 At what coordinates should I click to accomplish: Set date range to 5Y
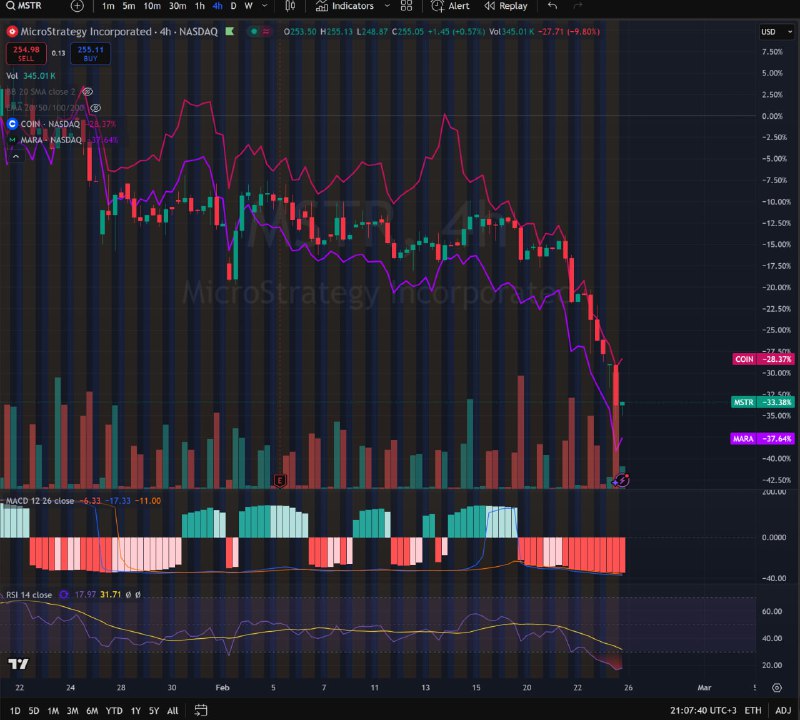pos(154,711)
